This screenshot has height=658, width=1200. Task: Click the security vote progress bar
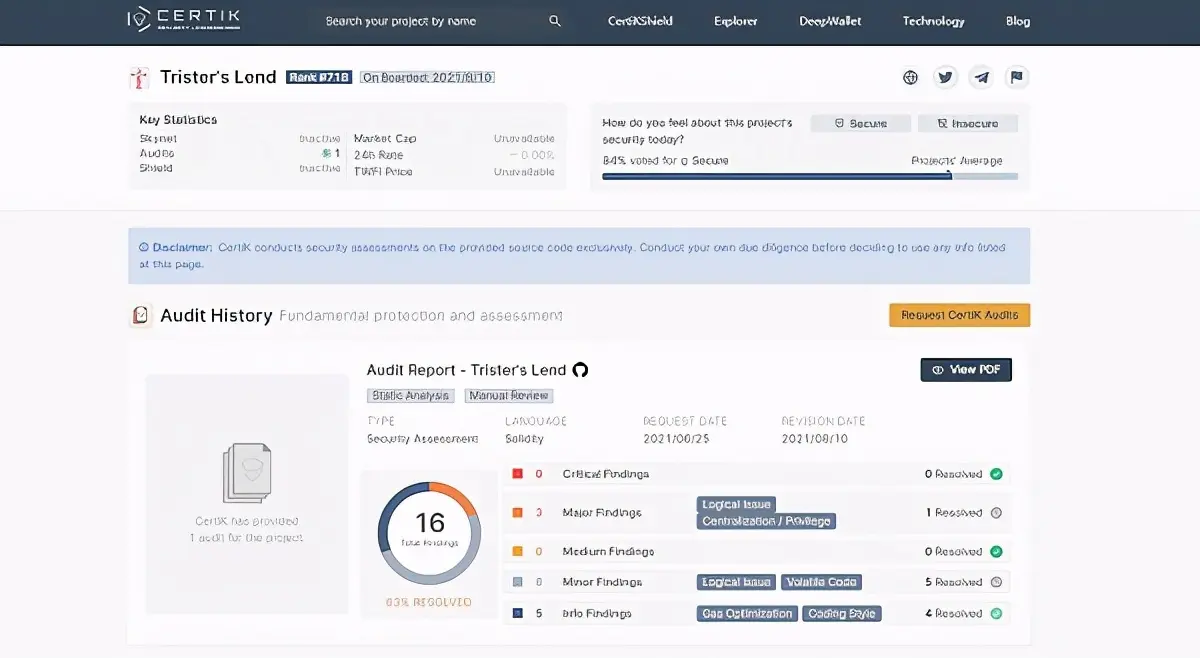[x=810, y=176]
